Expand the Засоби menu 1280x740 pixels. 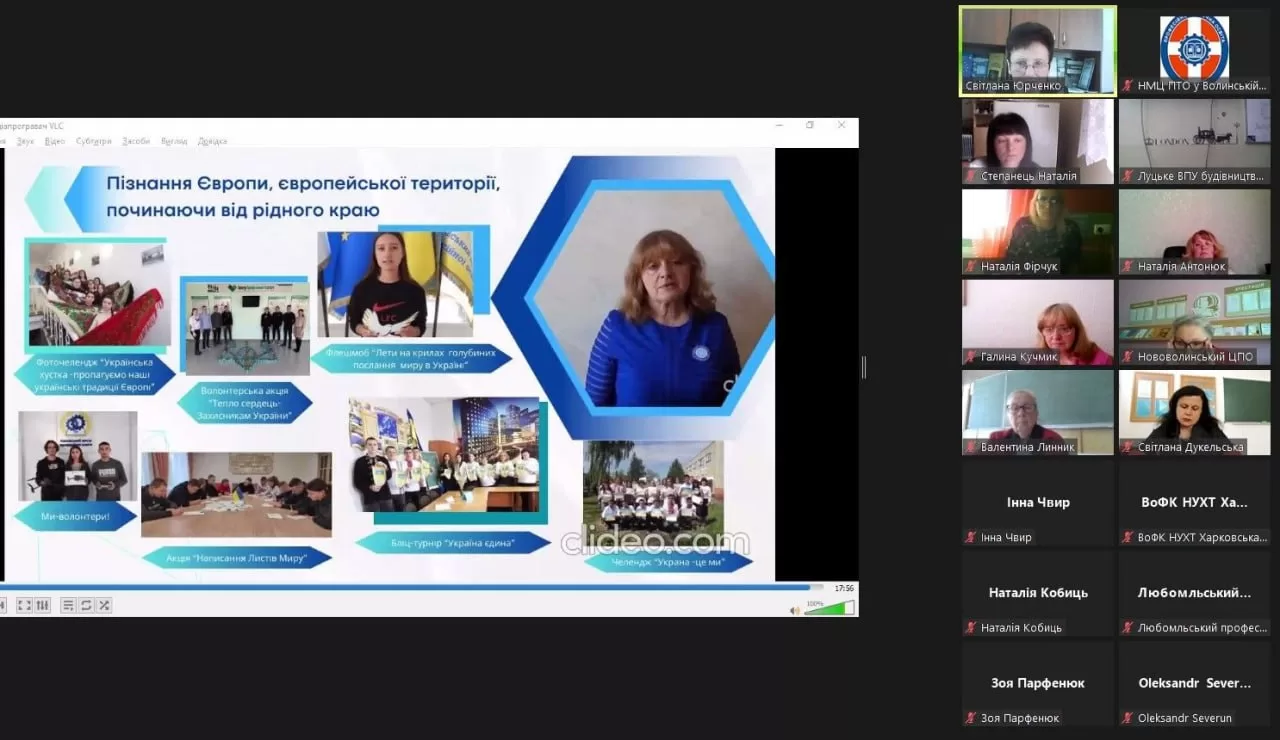[x=136, y=141]
